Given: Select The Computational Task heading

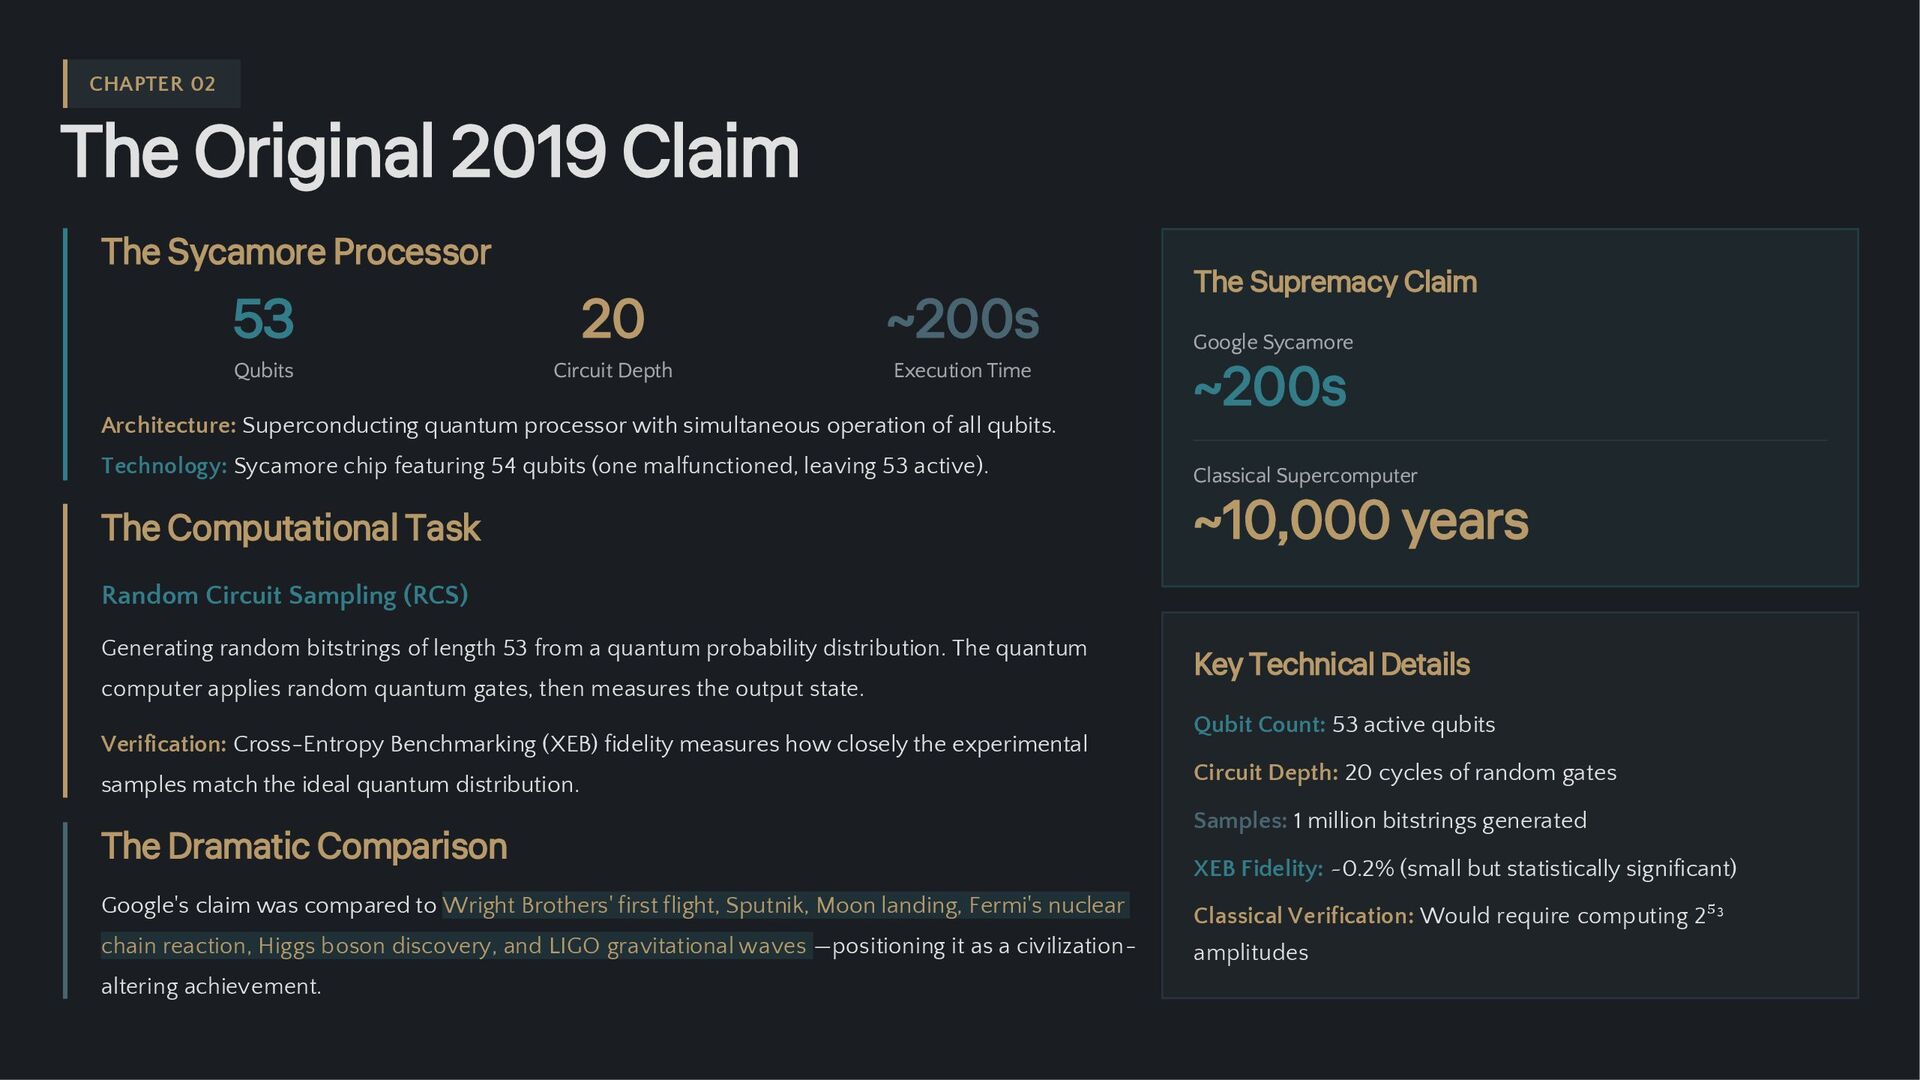Looking at the screenshot, I should 291,528.
